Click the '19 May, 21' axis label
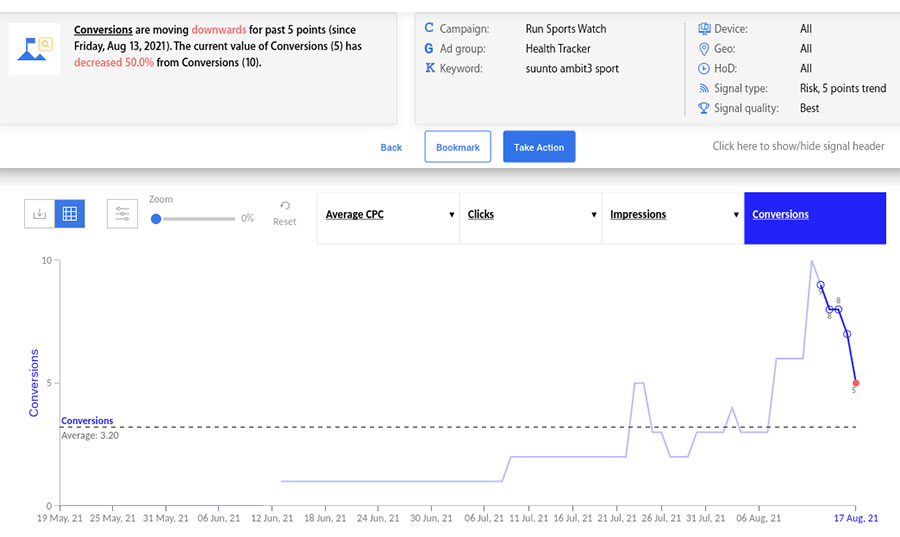 point(60,518)
